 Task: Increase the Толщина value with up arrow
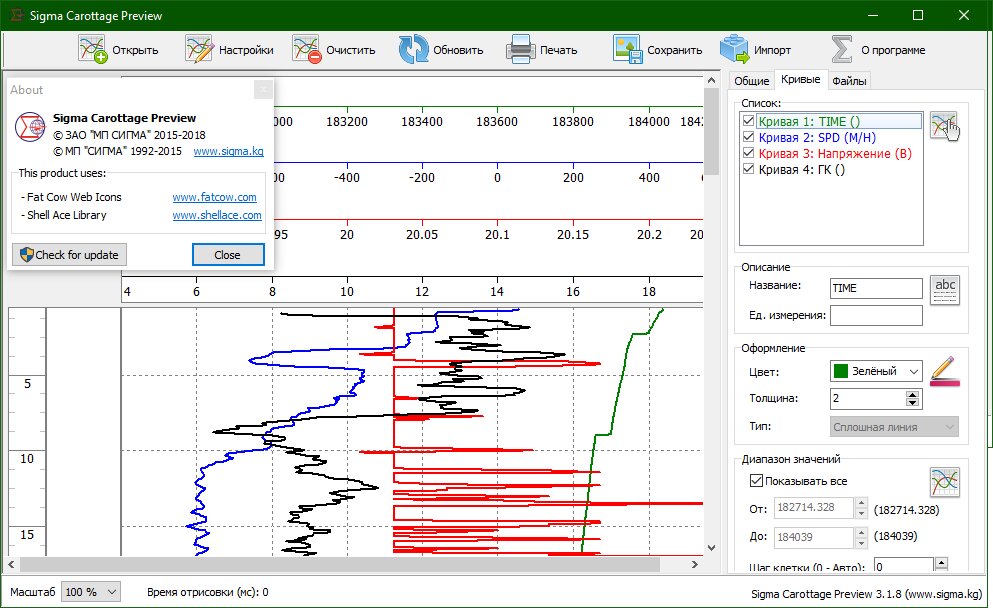912,395
